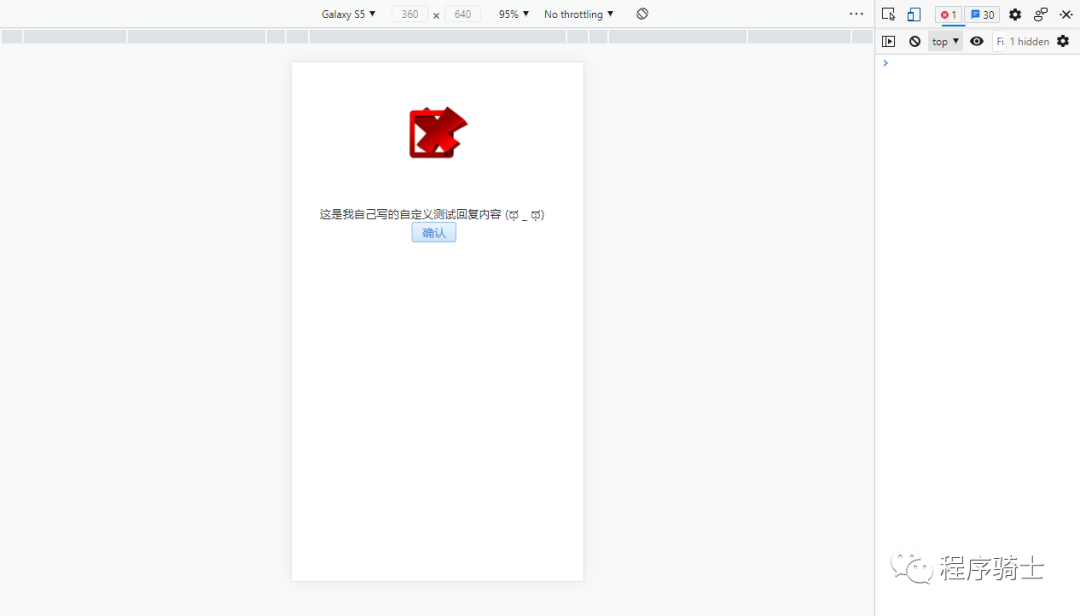Click the rotate/disable orientation icon beside No throttling
This screenshot has height=616, width=1080.
[x=641, y=14]
